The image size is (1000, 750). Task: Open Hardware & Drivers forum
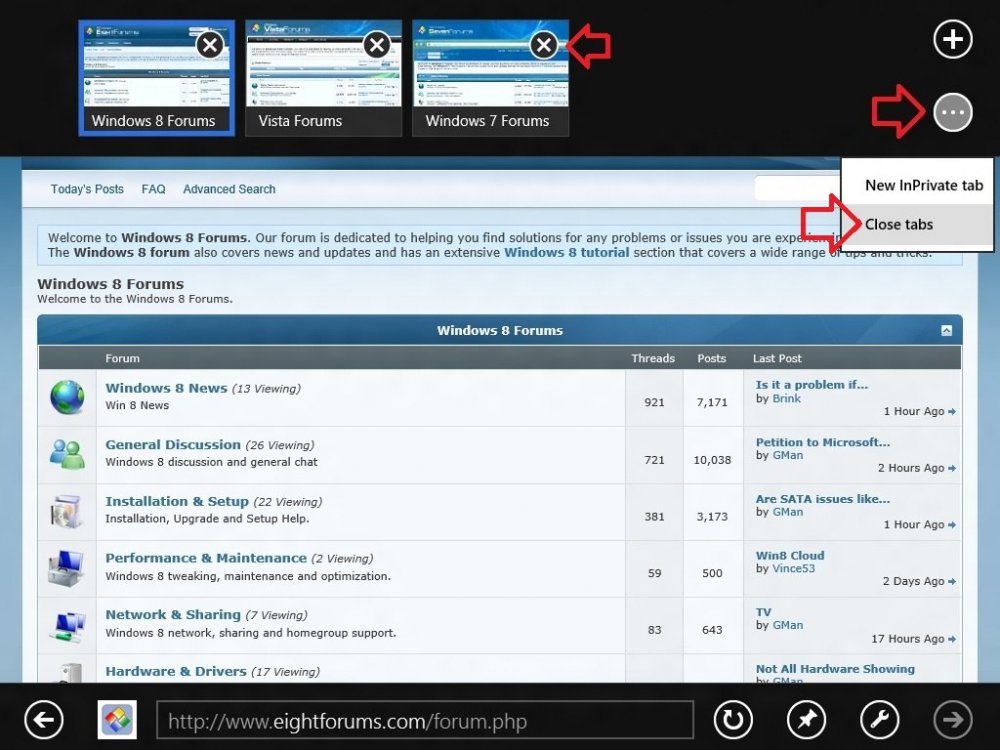175,672
